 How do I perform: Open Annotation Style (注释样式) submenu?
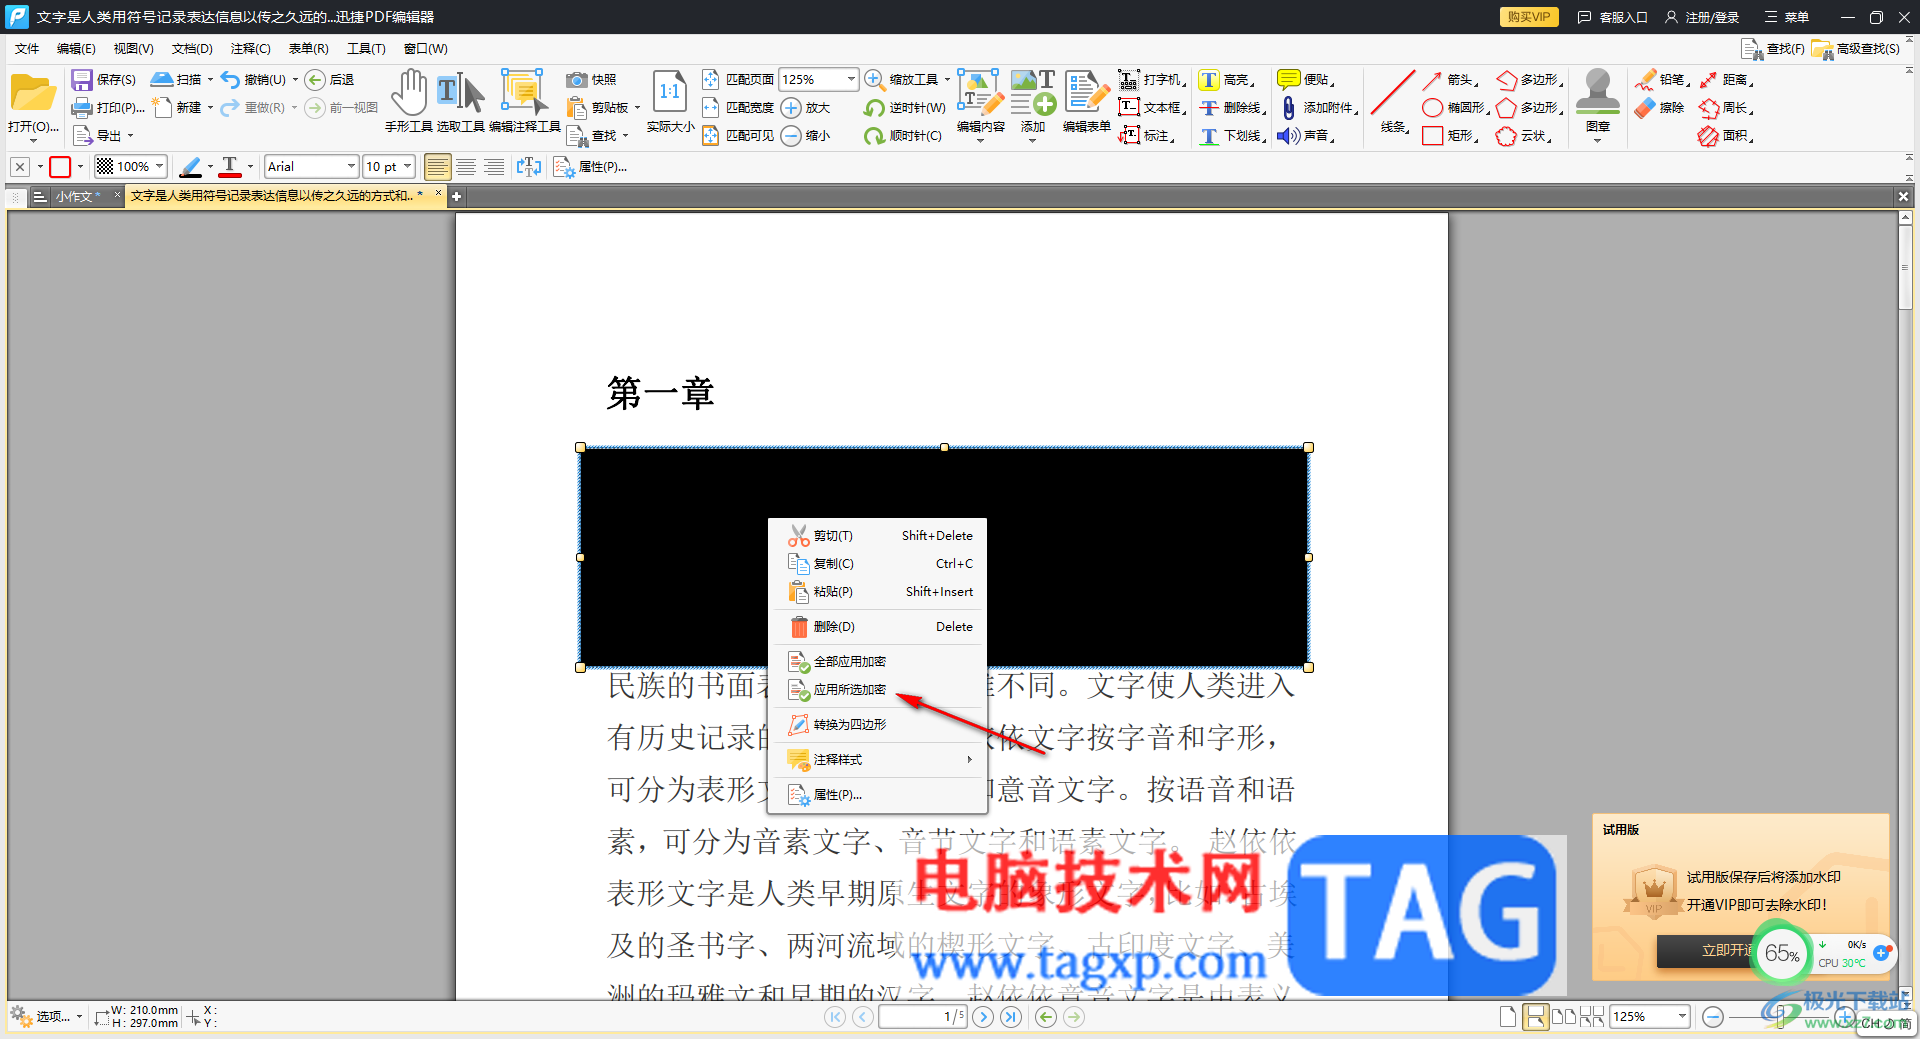point(878,760)
